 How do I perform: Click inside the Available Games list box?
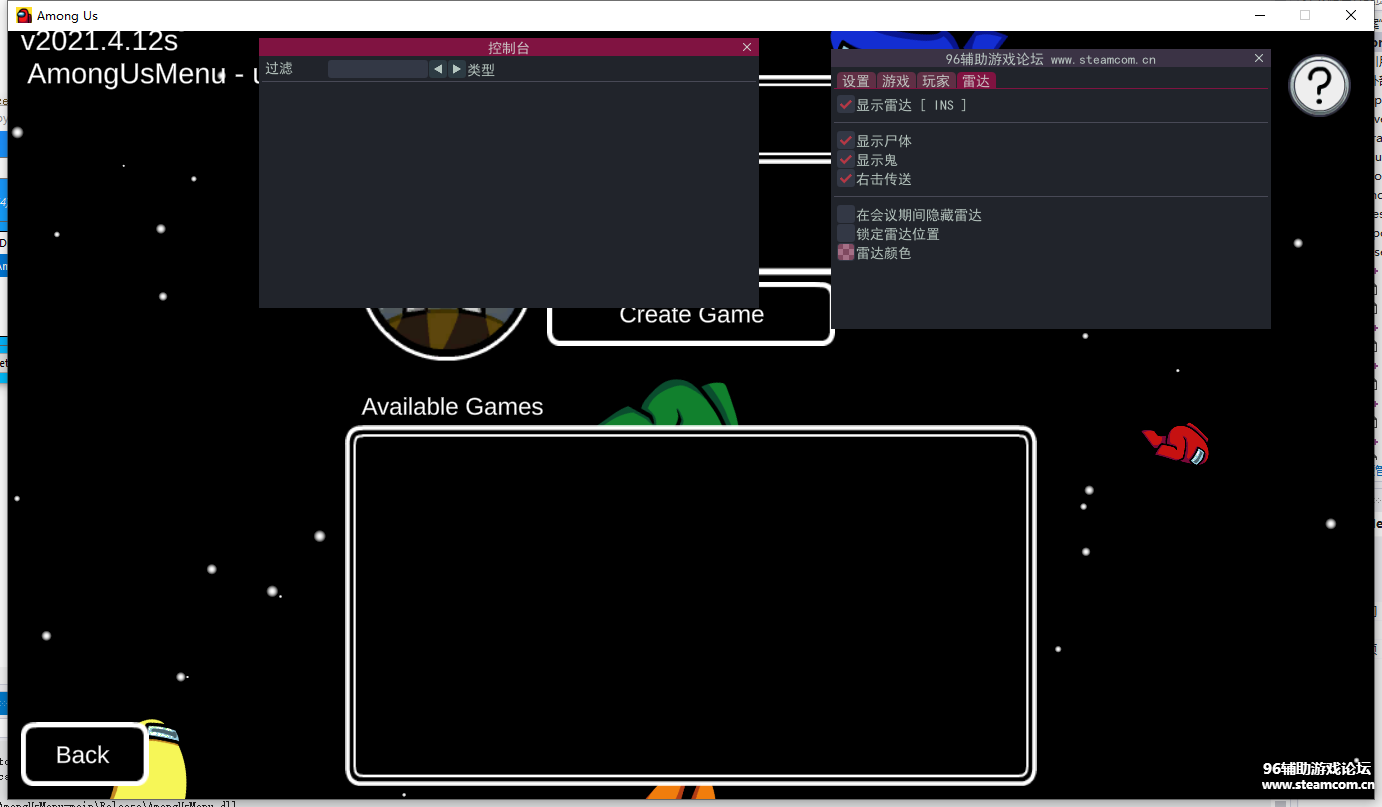point(691,606)
